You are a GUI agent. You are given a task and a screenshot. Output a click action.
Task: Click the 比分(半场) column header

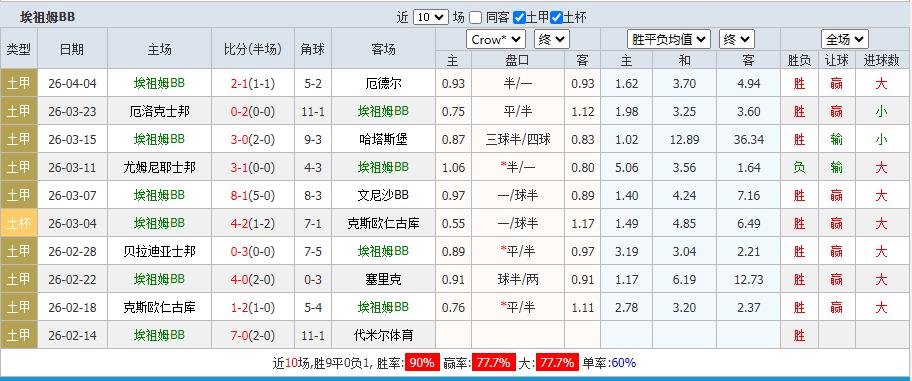(252, 49)
